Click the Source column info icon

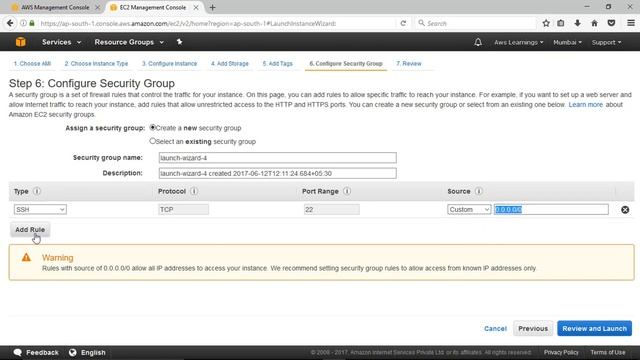(x=478, y=191)
